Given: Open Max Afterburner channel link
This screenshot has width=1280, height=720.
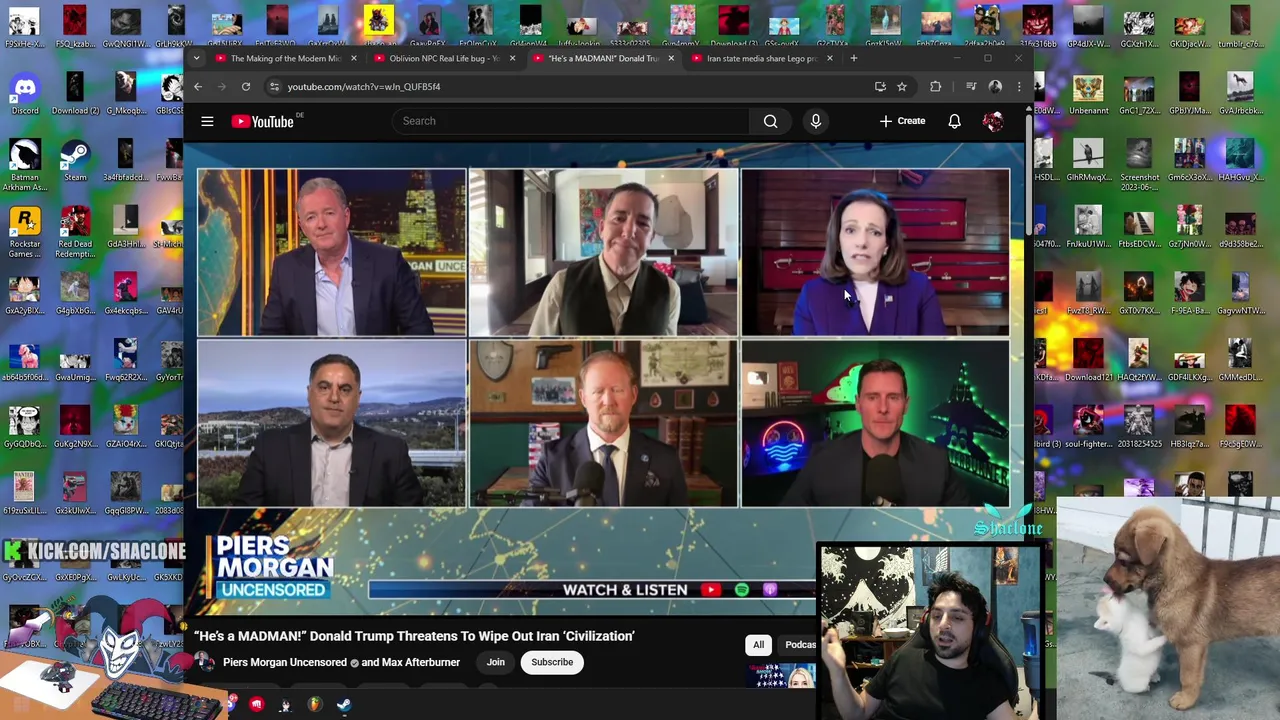Looking at the screenshot, I should click(420, 662).
